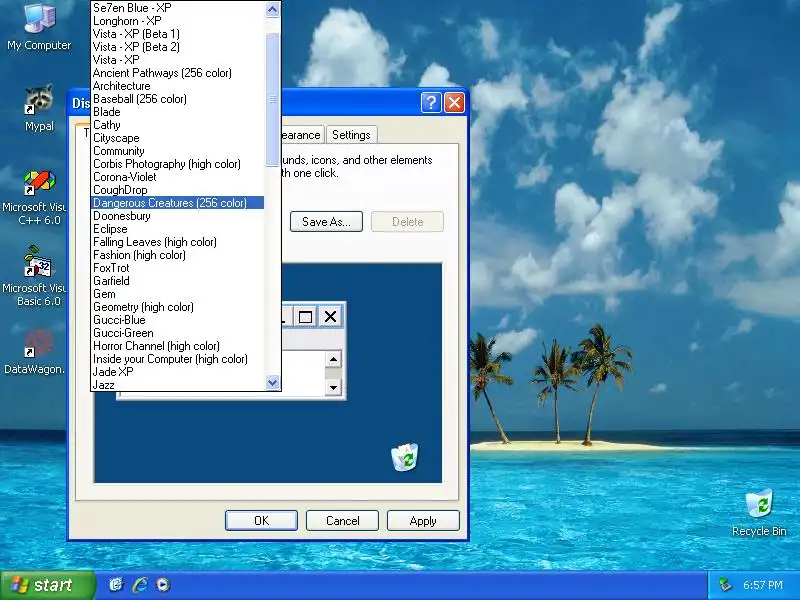Click the Start button
Image resolution: width=800 pixels, height=600 pixels.
pos(47,585)
